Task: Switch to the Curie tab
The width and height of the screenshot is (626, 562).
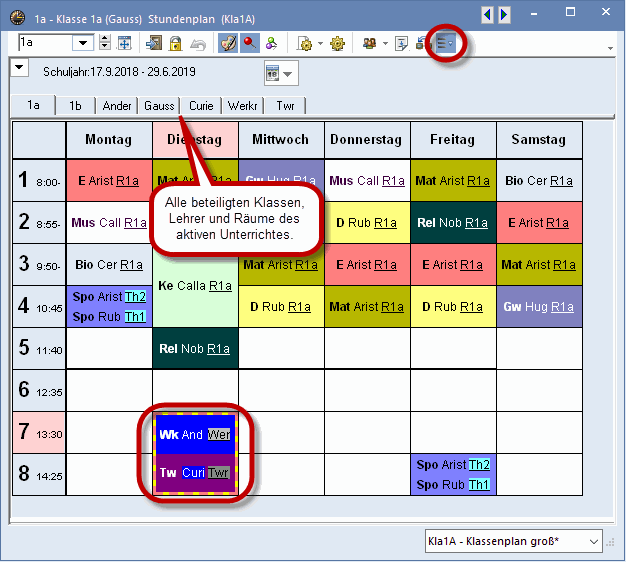Action: [x=201, y=106]
